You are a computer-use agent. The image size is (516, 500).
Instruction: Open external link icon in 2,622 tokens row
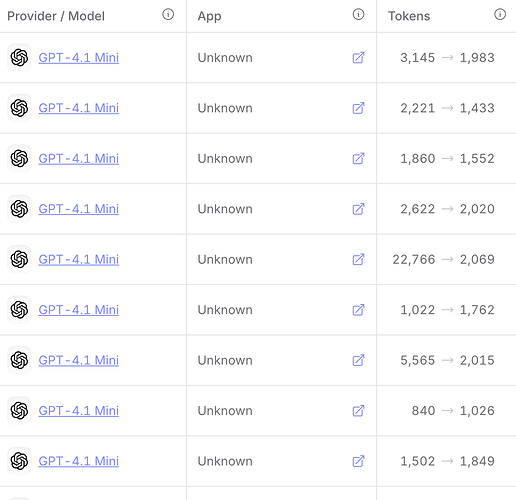[x=358, y=209]
